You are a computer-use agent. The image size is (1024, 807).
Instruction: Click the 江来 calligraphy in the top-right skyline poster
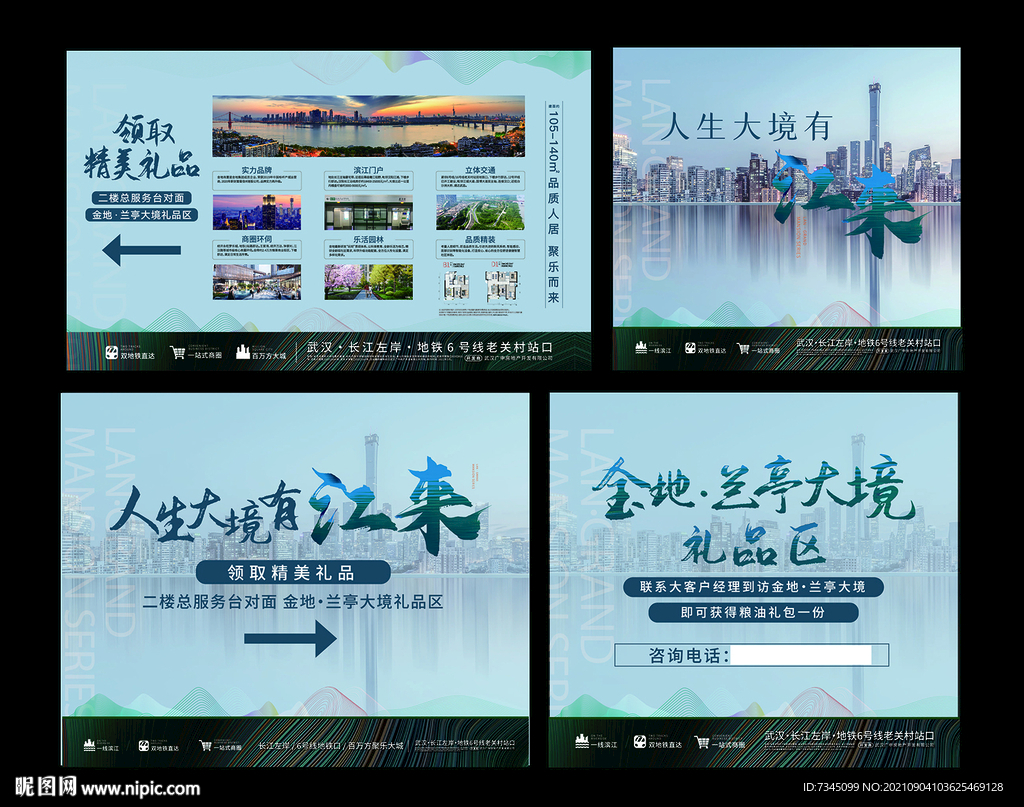coord(849,202)
